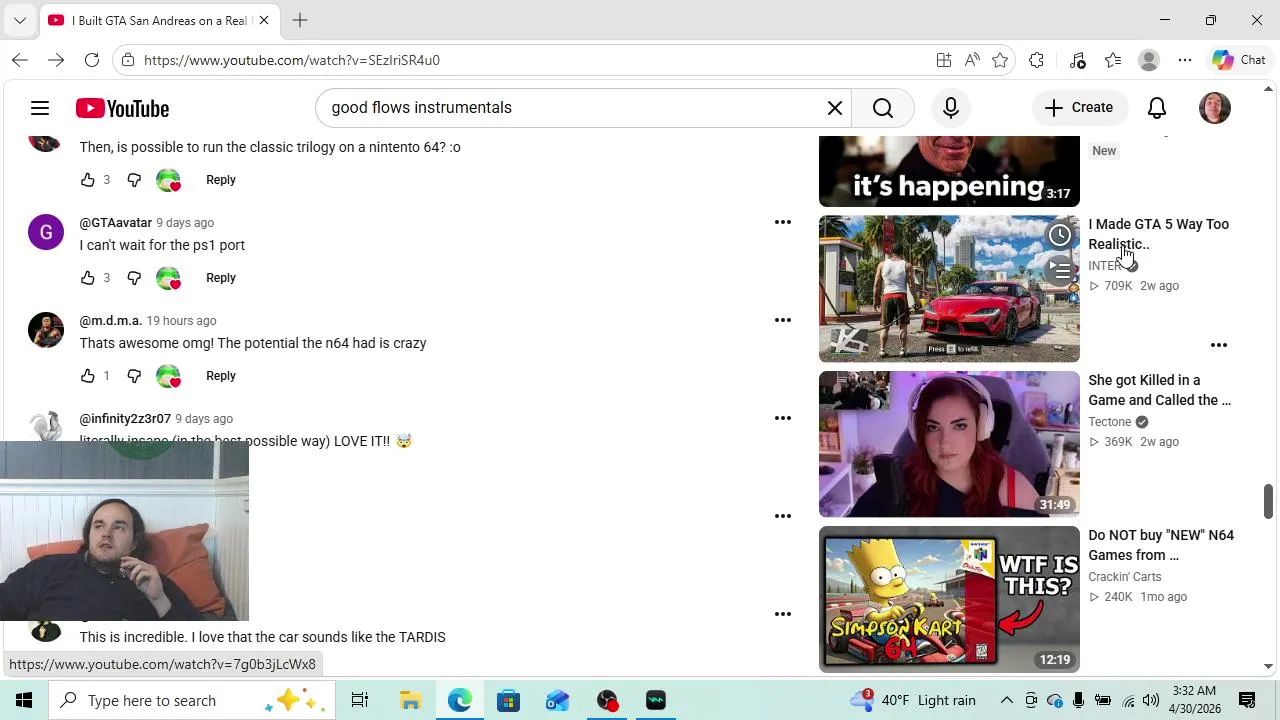Click the page vertical scrollbar thumb
This screenshot has height=720, width=1280.
coord(1268,501)
